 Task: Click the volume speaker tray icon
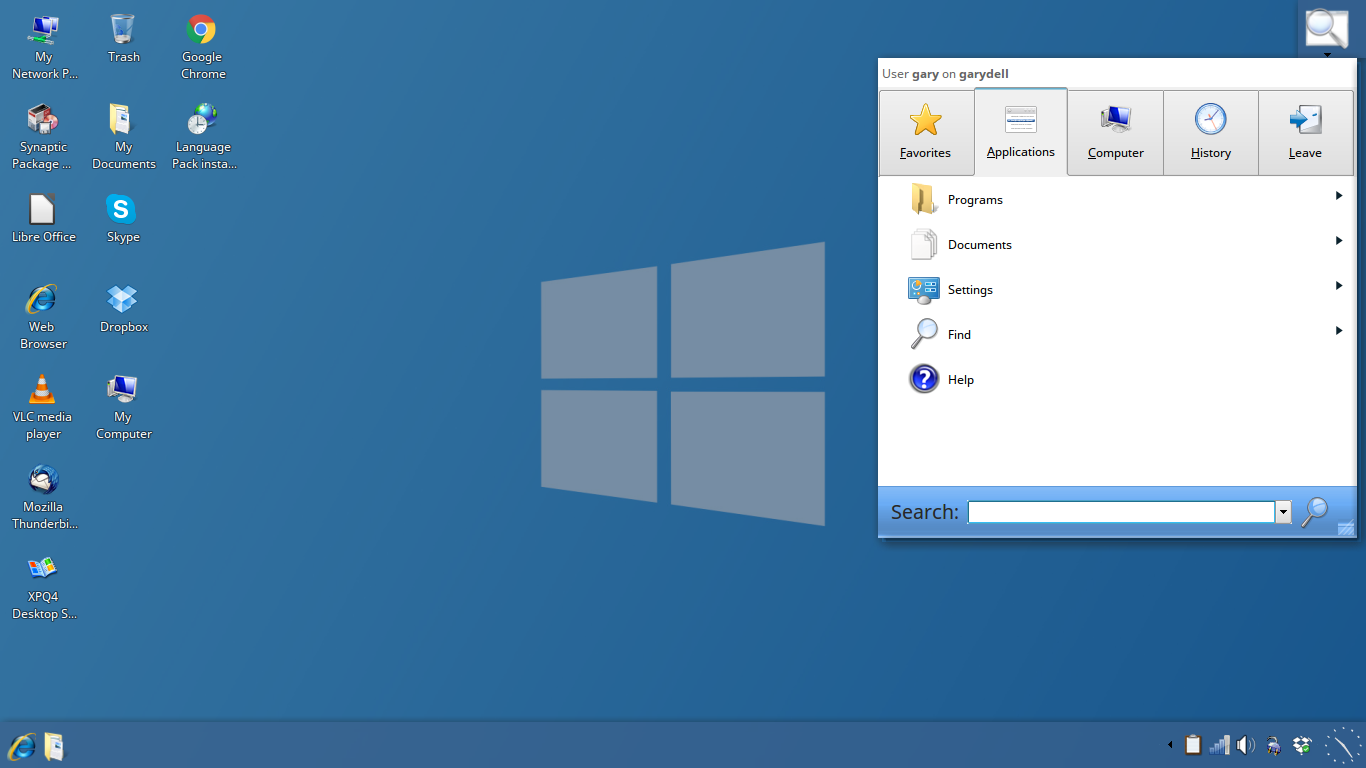[x=1245, y=745]
